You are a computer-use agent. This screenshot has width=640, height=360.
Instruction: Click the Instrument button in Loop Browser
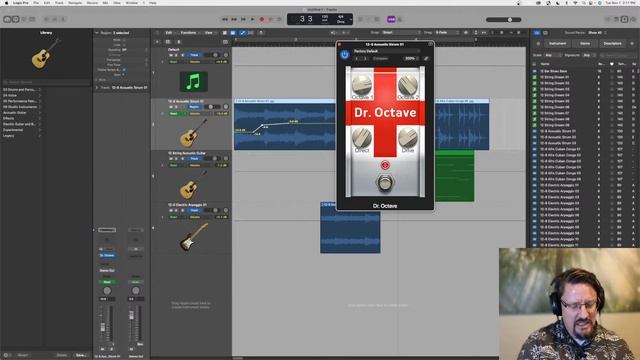557,43
